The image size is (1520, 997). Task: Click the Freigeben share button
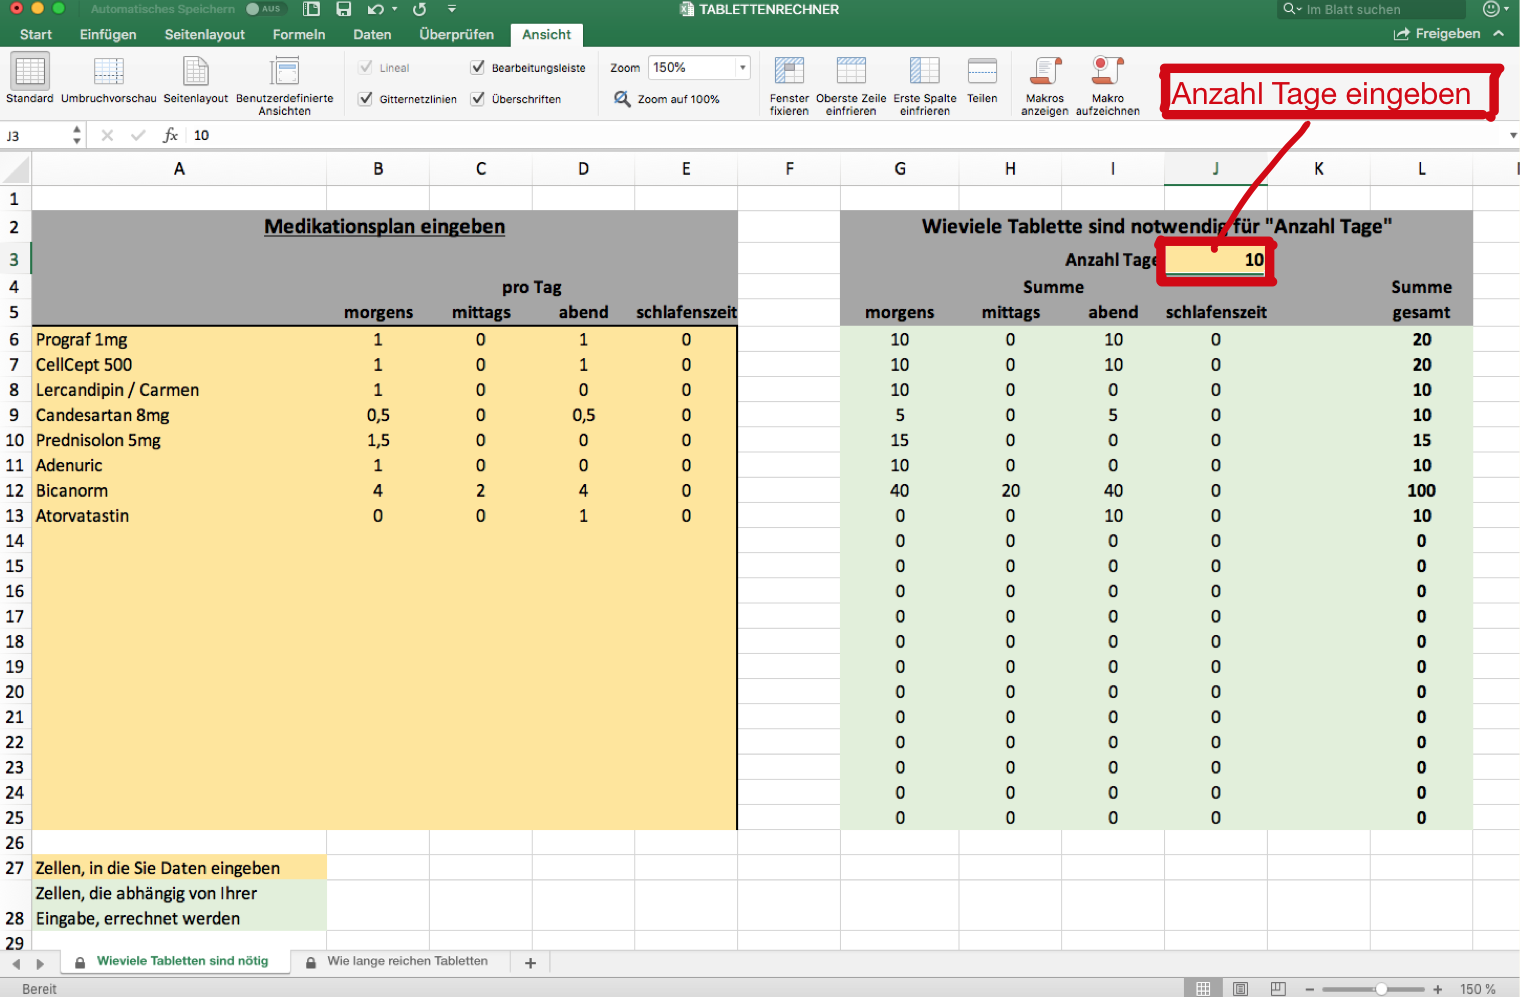(x=1437, y=33)
